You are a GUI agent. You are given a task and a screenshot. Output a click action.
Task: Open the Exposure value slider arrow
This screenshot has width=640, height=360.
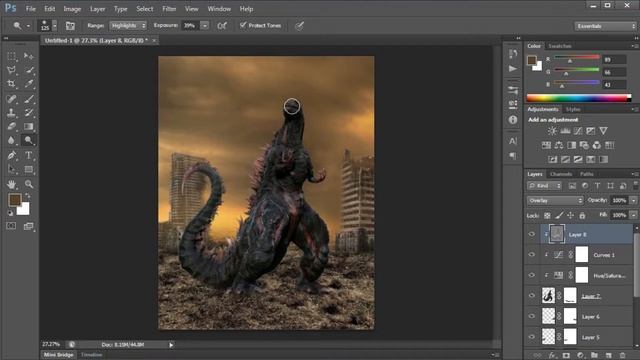[x=205, y=26]
